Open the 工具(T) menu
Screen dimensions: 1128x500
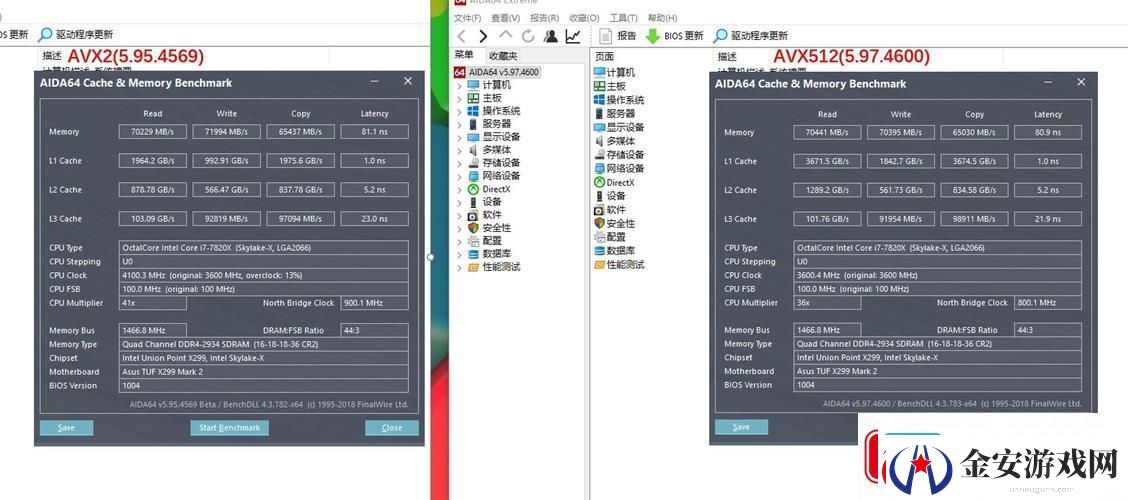tap(623, 18)
